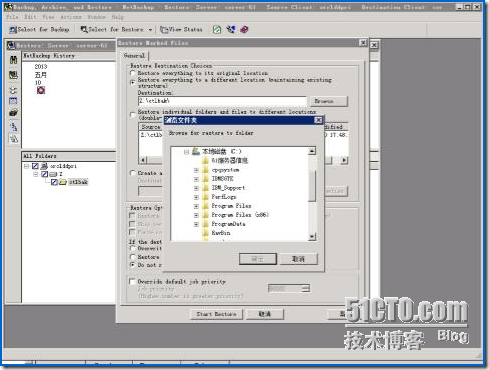Viewport: 489px width, 370px height.
Task: Click the binoculars icon in sidebar
Action: point(13,60)
